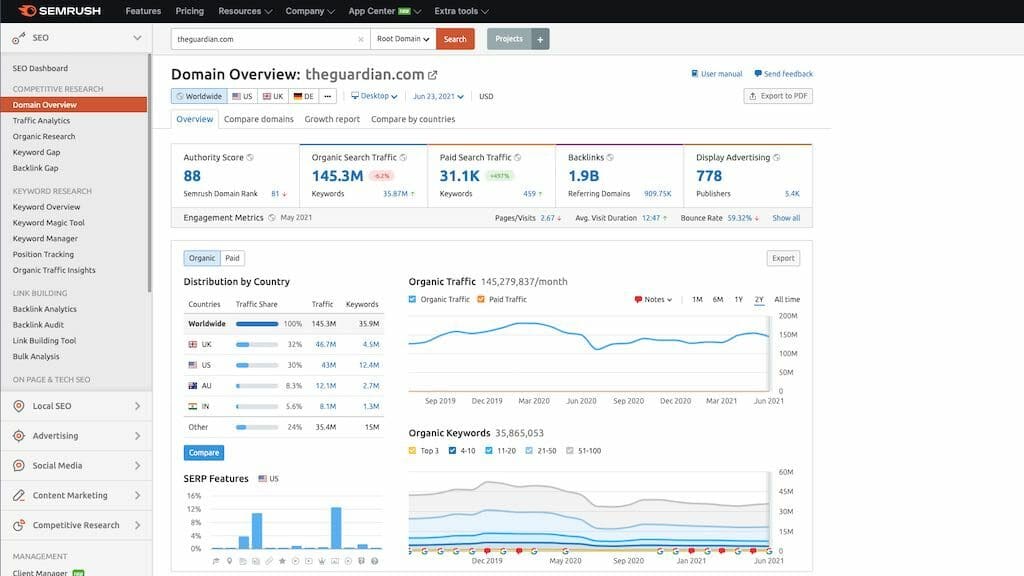Expand the Local SEO section

point(137,406)
